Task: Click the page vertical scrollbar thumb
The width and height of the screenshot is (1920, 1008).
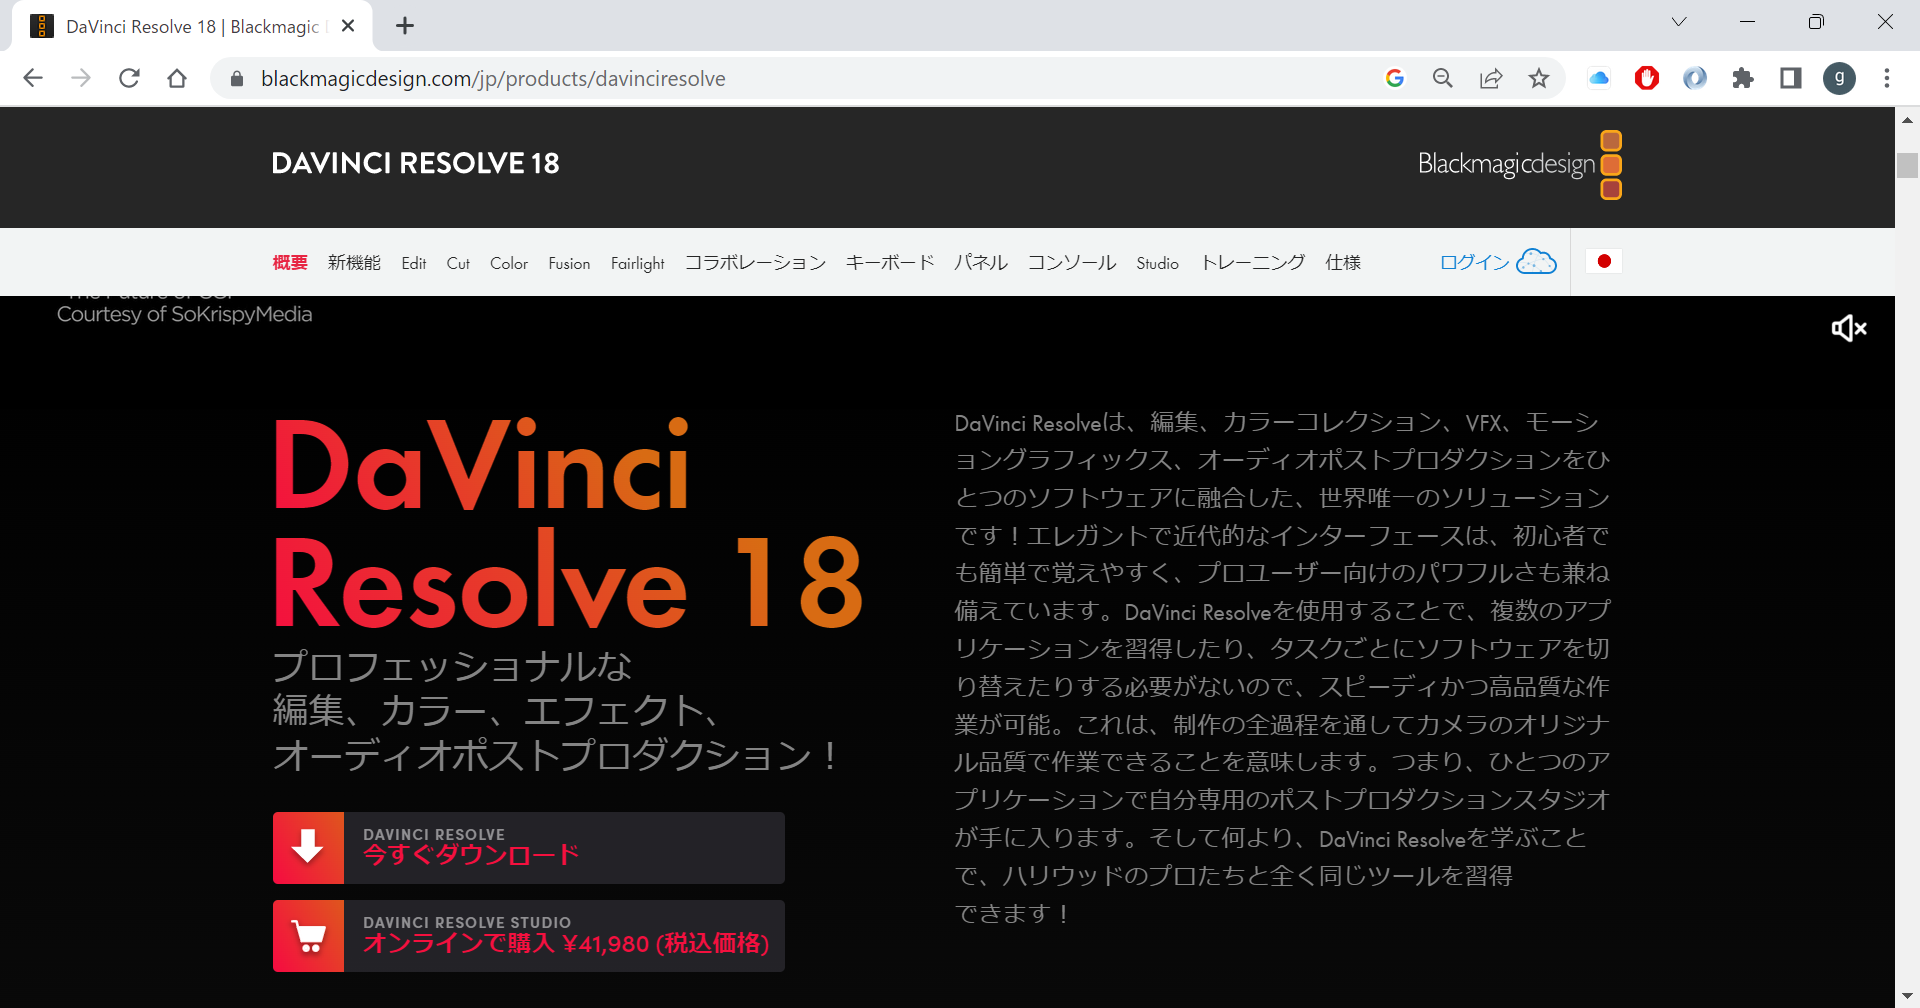Action: point(1907,165)
